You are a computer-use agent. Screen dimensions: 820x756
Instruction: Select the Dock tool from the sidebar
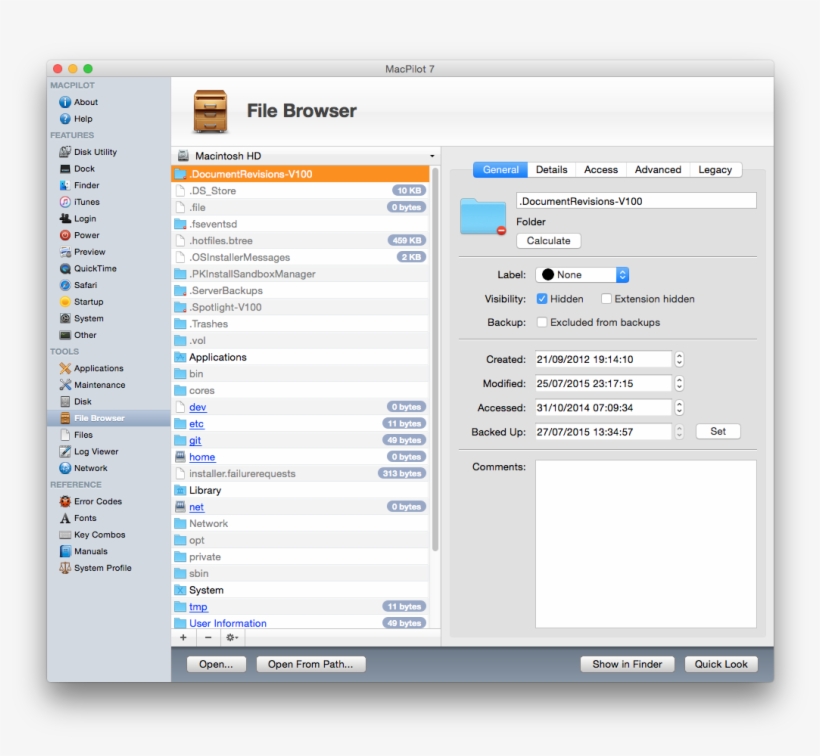click(x=80, y=169)
